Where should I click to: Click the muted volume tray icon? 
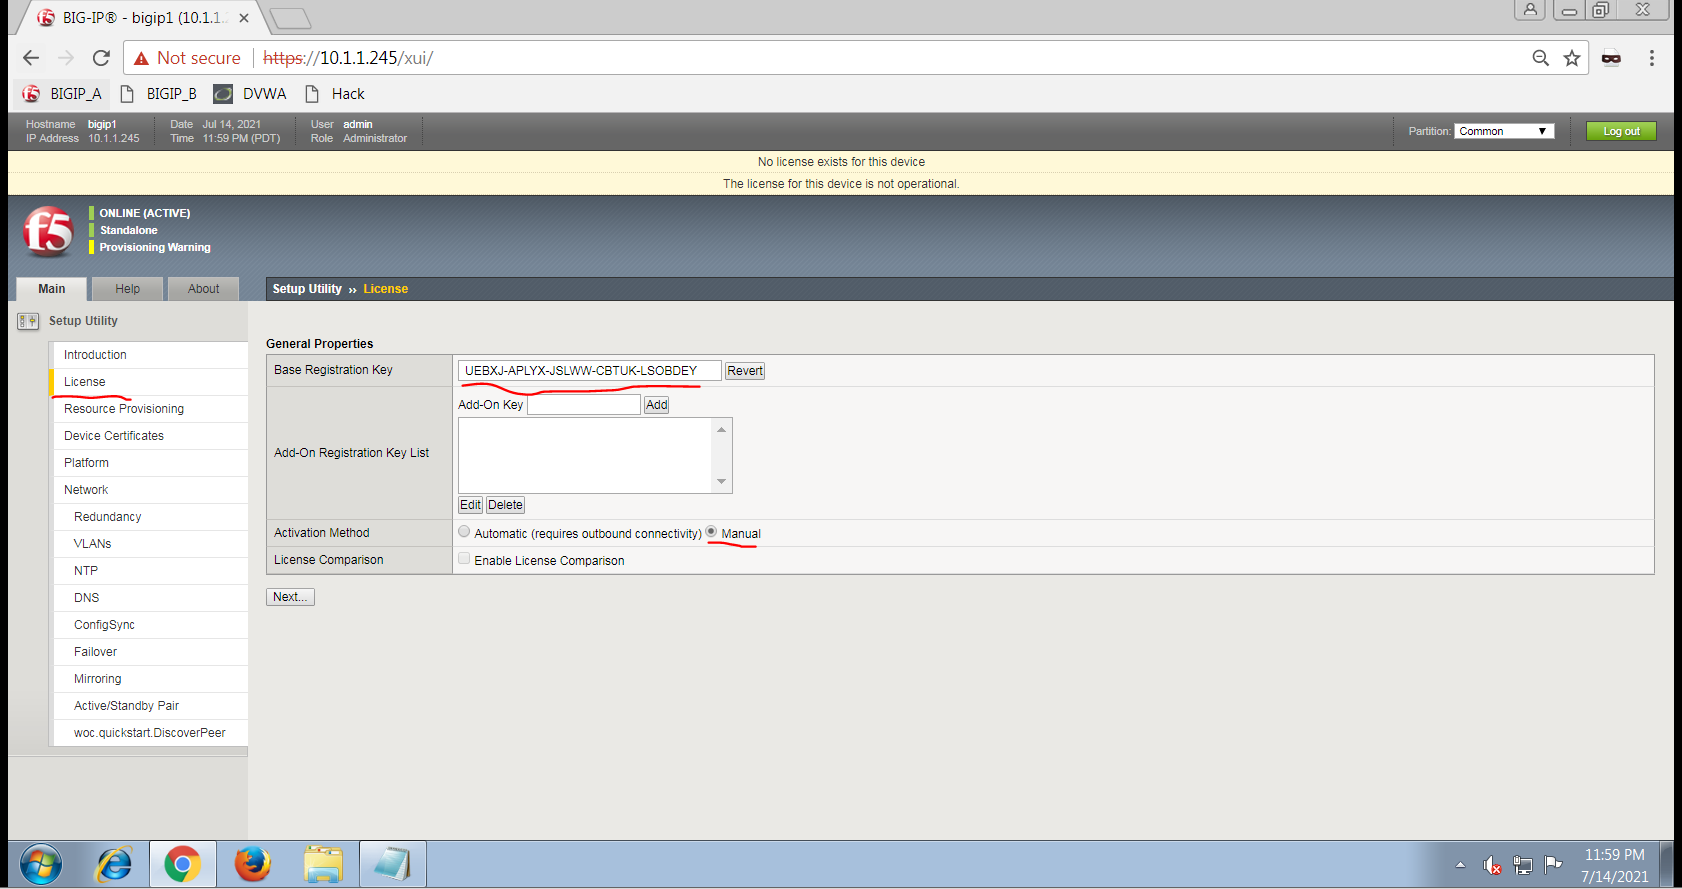click(1492, 865)
